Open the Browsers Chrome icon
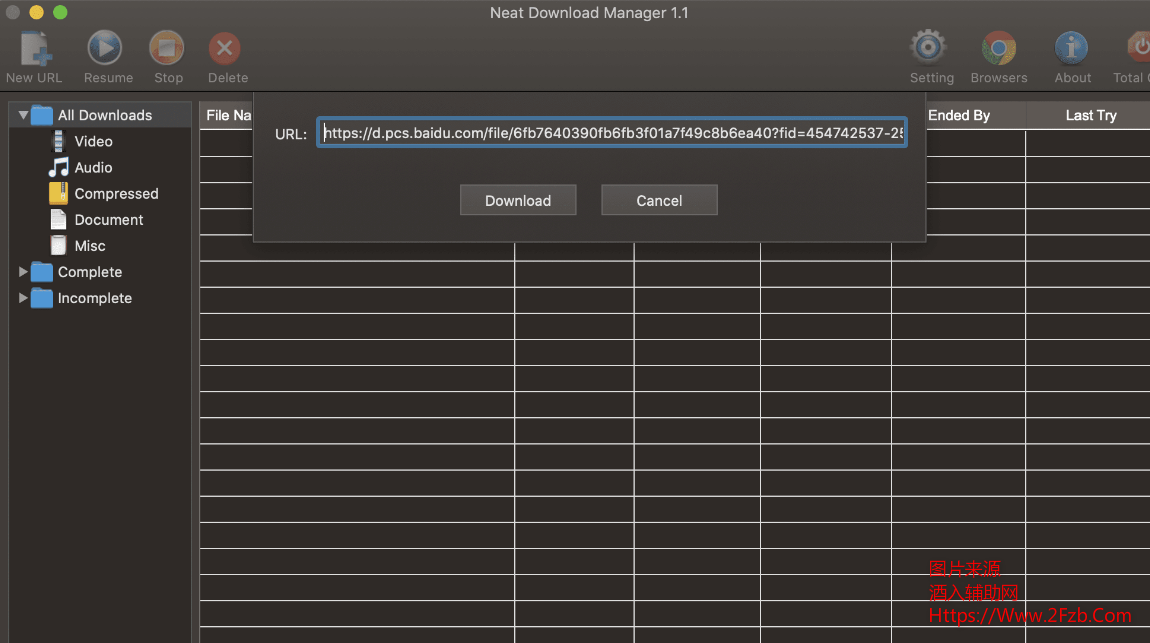1150x643 pixels. point(999,48)
